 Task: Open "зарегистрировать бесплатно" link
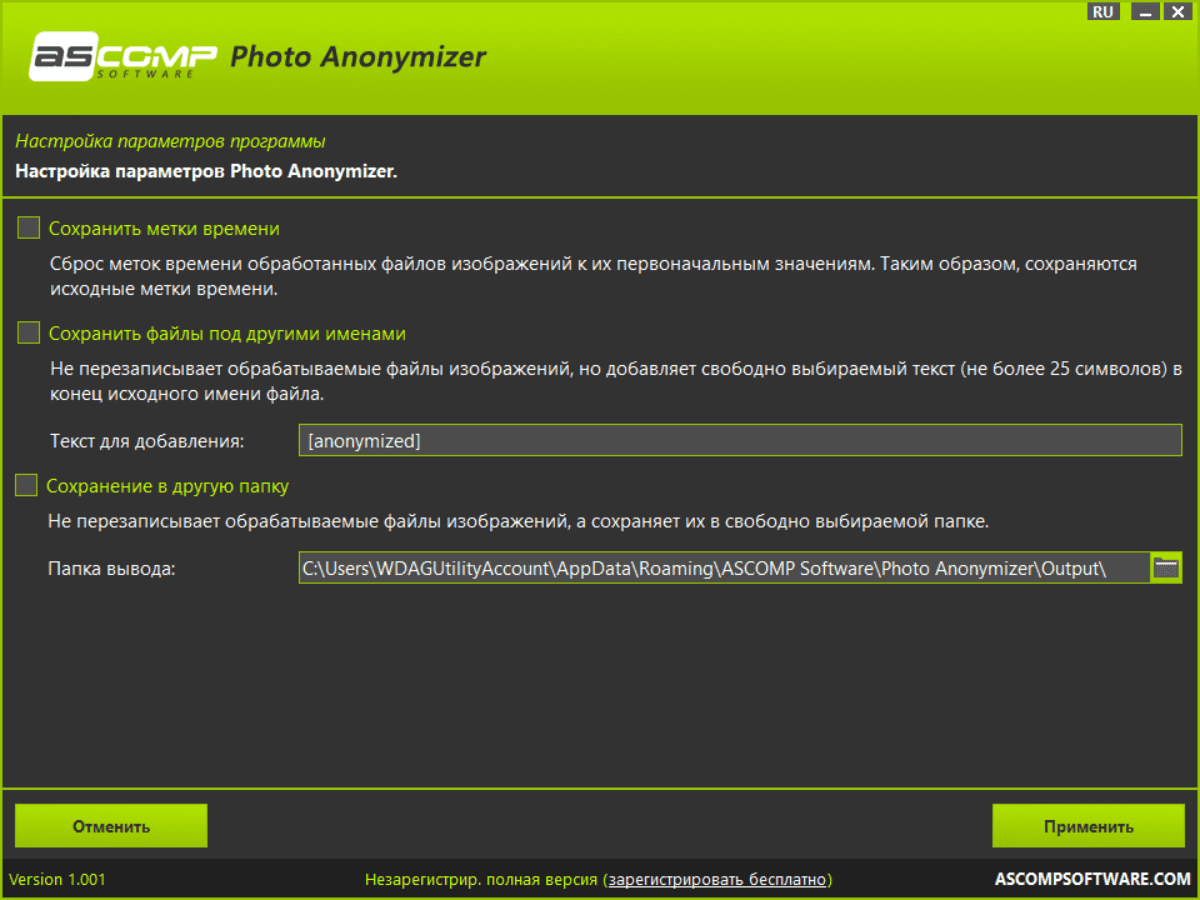coord(717,880)
